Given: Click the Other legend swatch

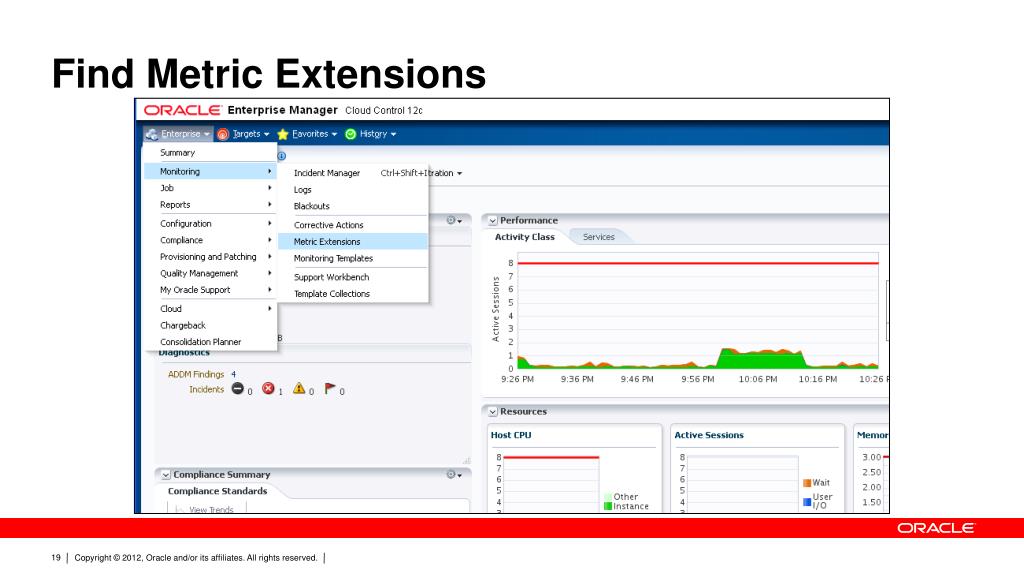Looking at the screenshot, I should 608,497.
